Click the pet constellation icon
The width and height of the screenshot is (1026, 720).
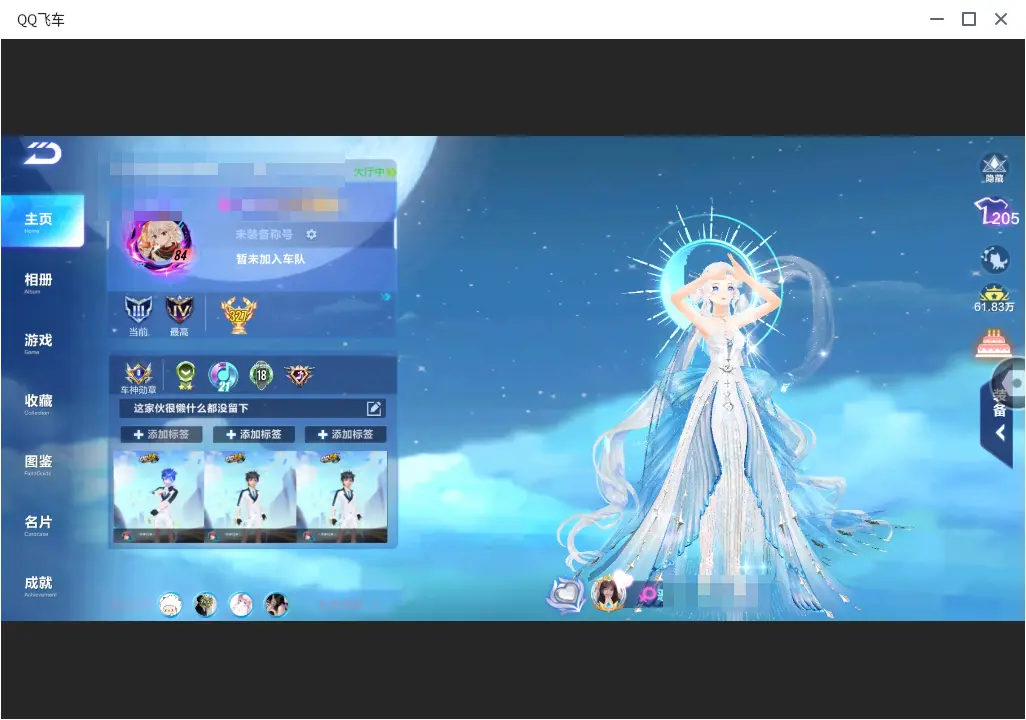(x=995, y=259)
